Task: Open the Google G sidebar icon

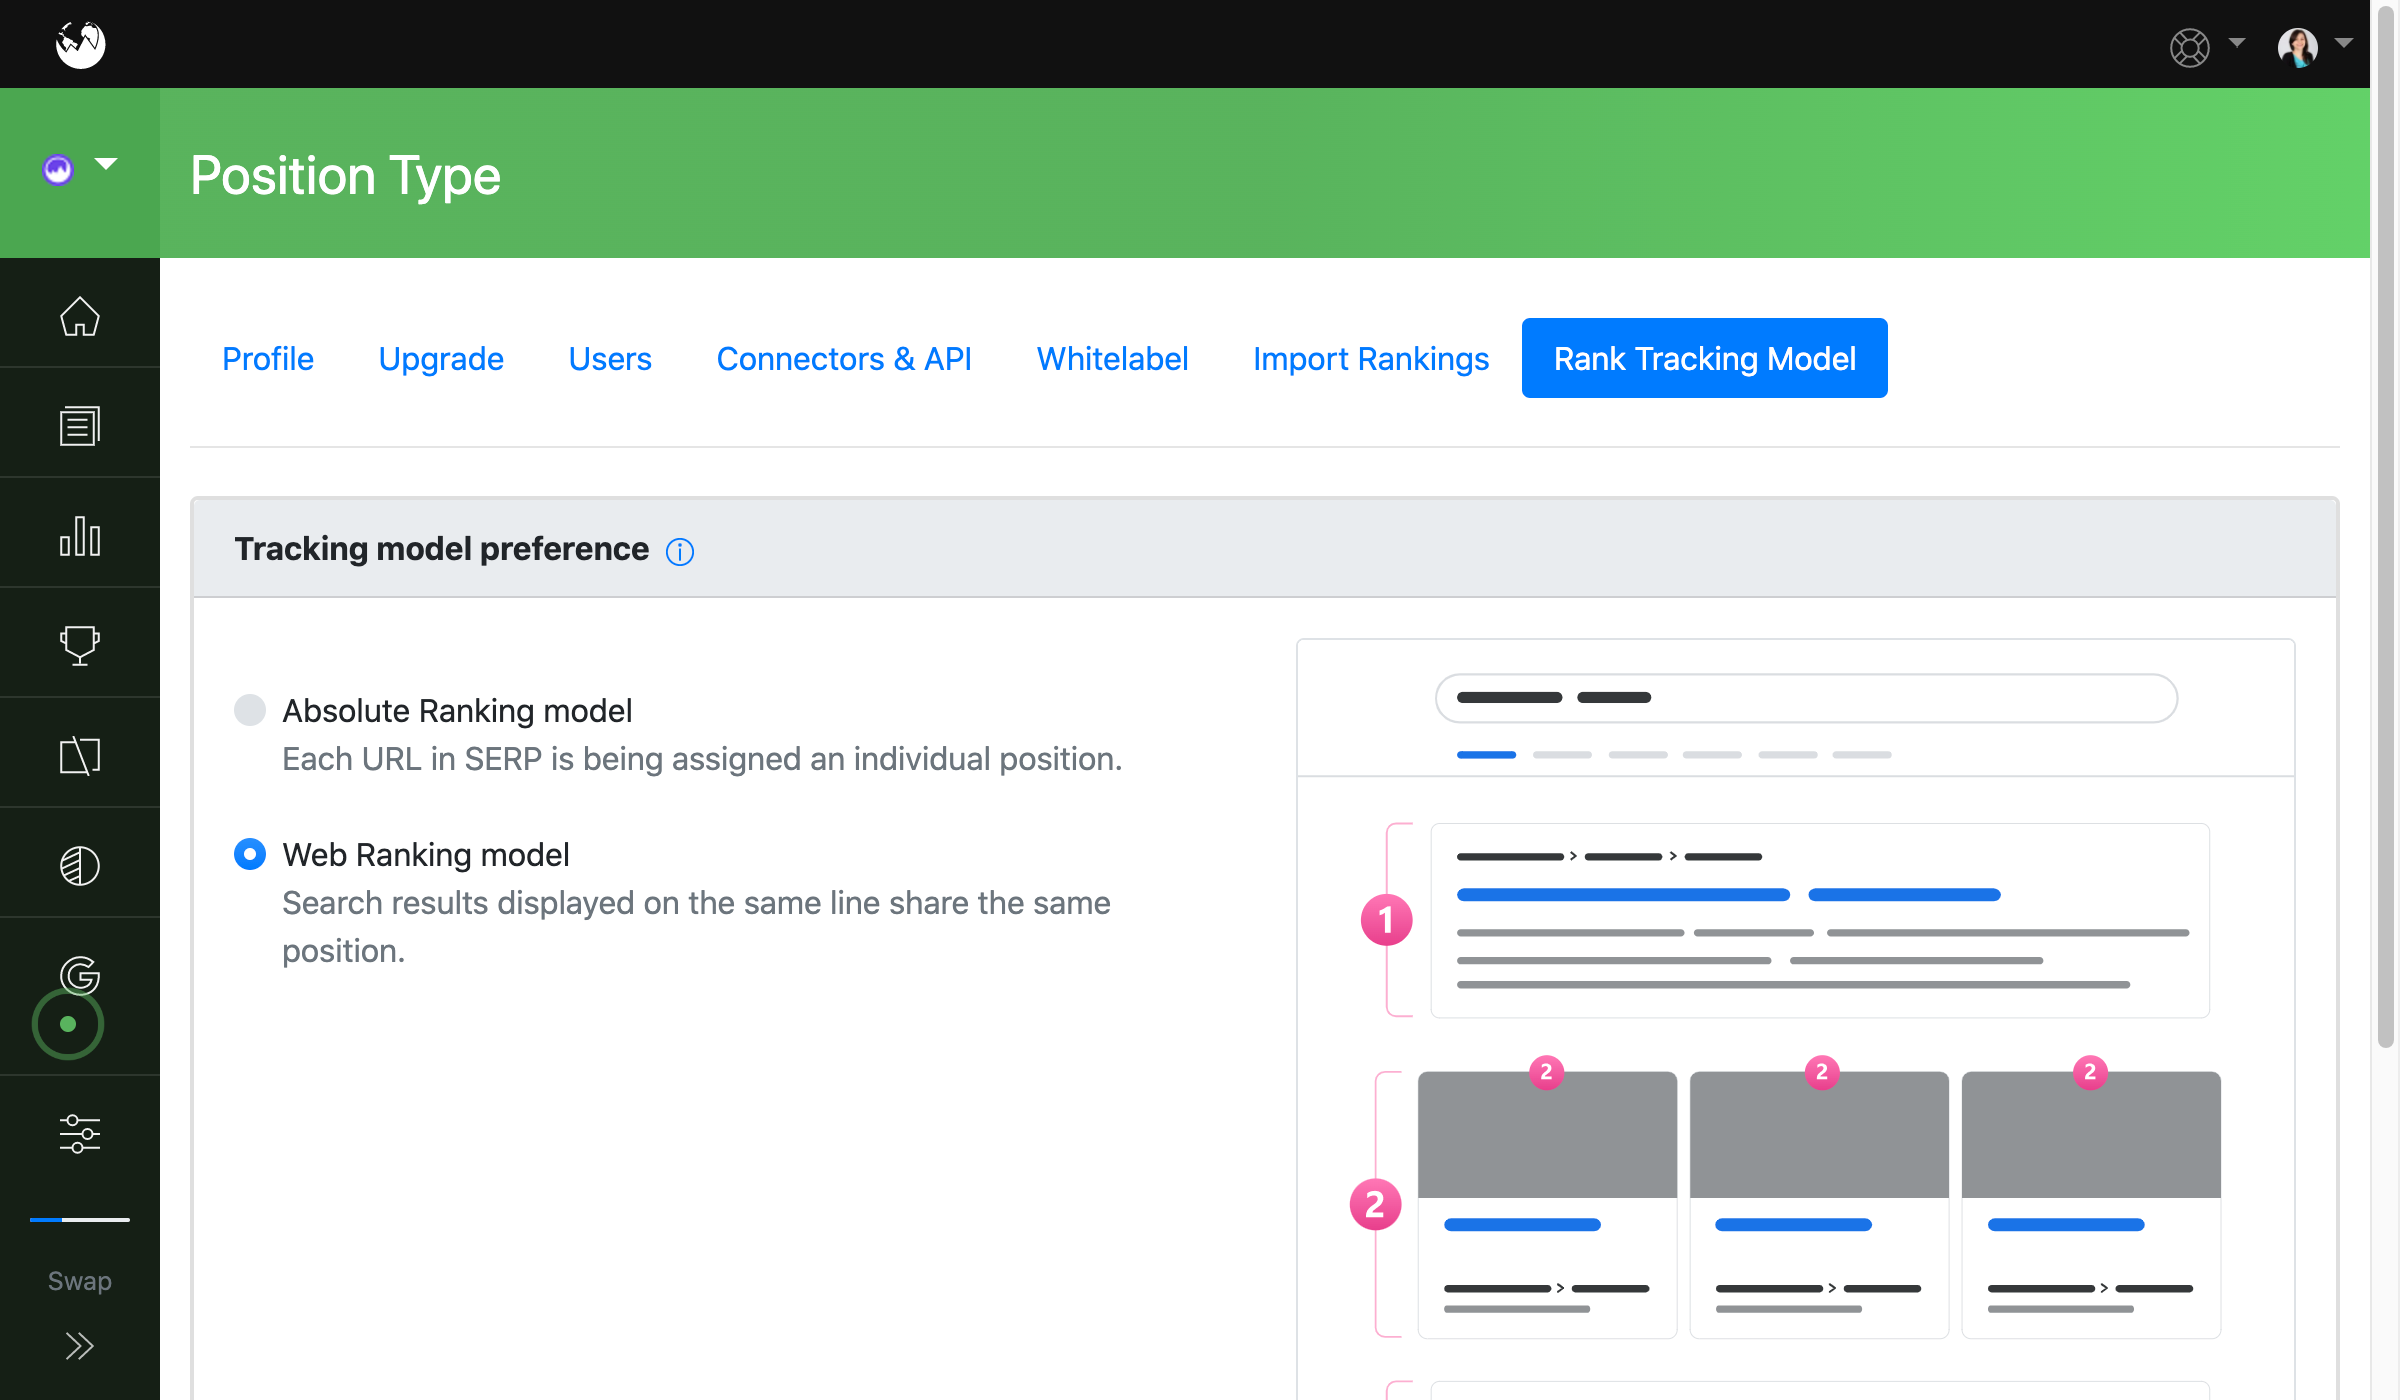Action: click(80, 975)
